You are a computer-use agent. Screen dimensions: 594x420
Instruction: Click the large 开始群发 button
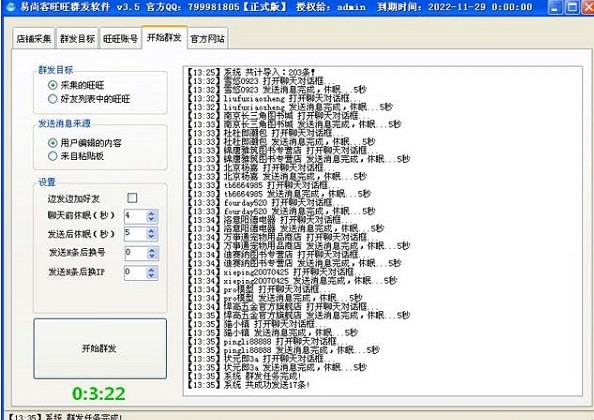pyautogui.click(x=100, y=348)
